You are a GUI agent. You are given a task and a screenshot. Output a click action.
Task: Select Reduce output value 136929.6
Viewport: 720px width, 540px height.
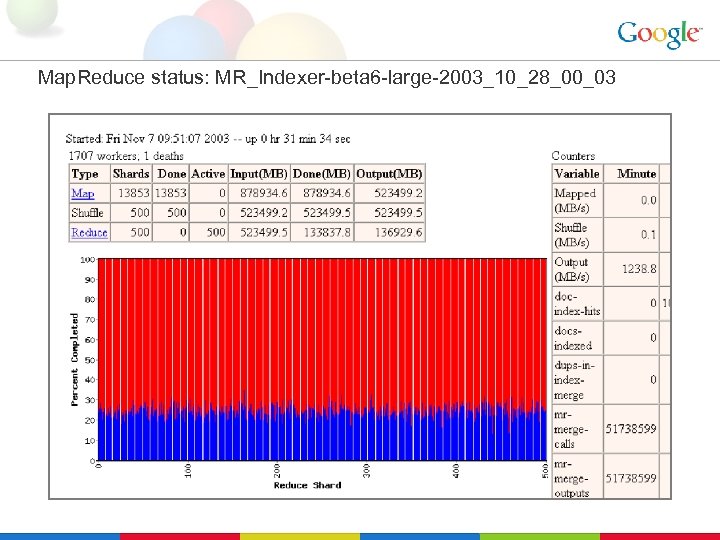coord(398,232)
